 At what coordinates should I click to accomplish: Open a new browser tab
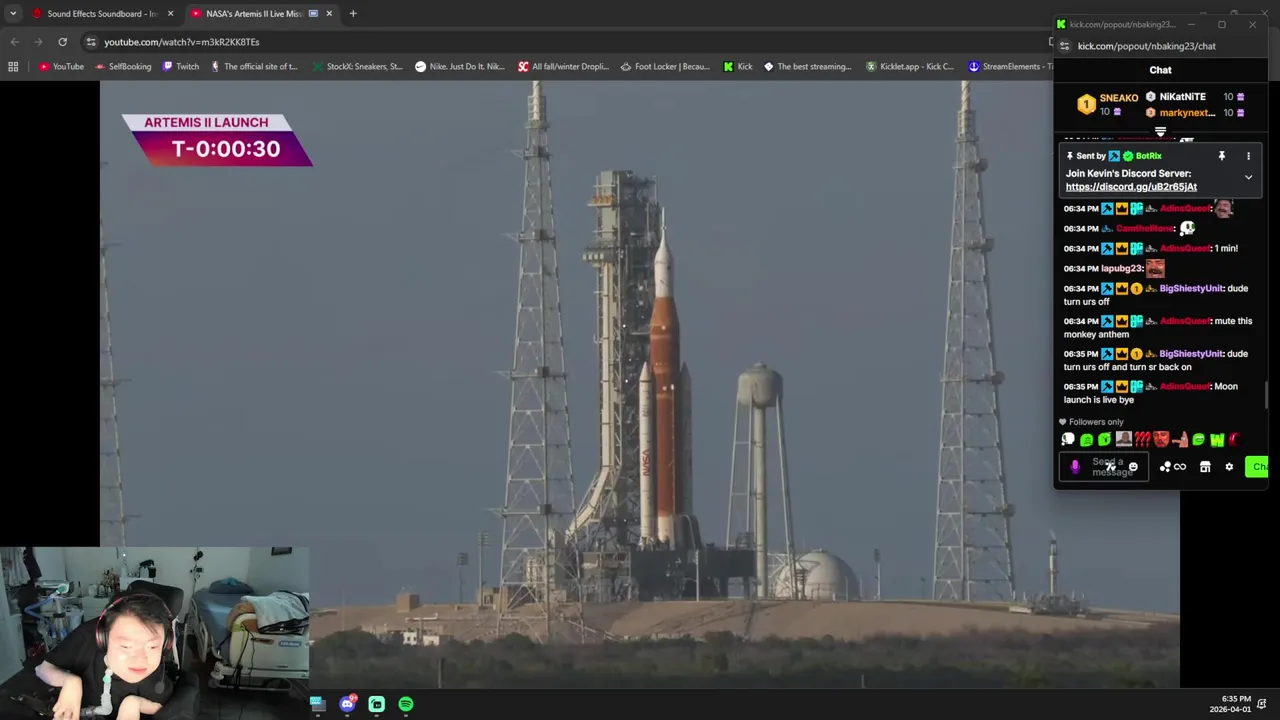pos(353,13)
